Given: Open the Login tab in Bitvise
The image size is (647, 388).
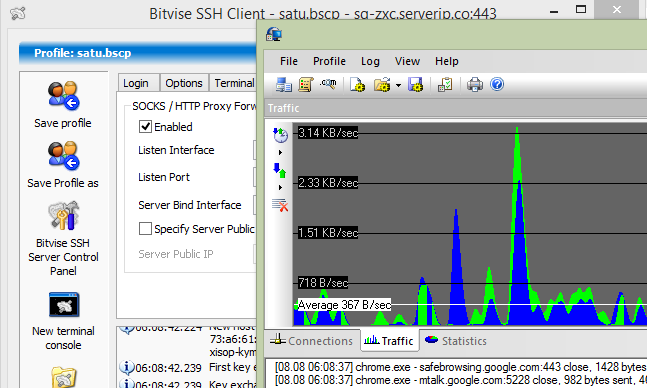Looking at the screenshot, I should tap(139, 83).
